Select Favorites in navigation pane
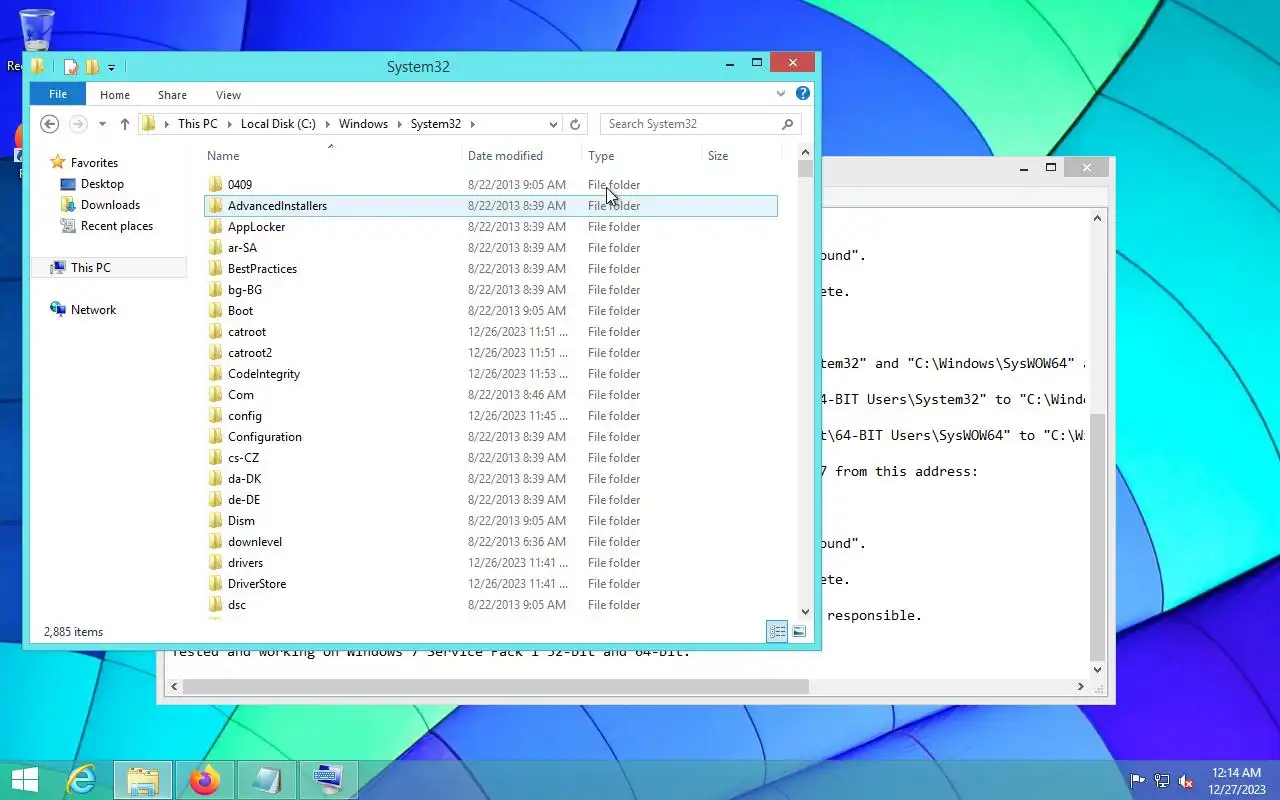 (94, 163)
